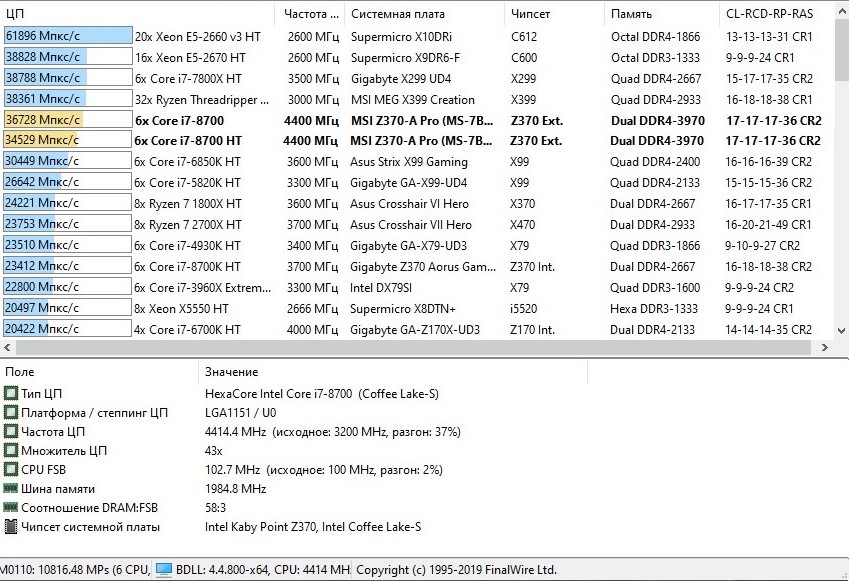
Task: Select row 6x Core i7-8700K HT
Action: [x=417, y=266]
